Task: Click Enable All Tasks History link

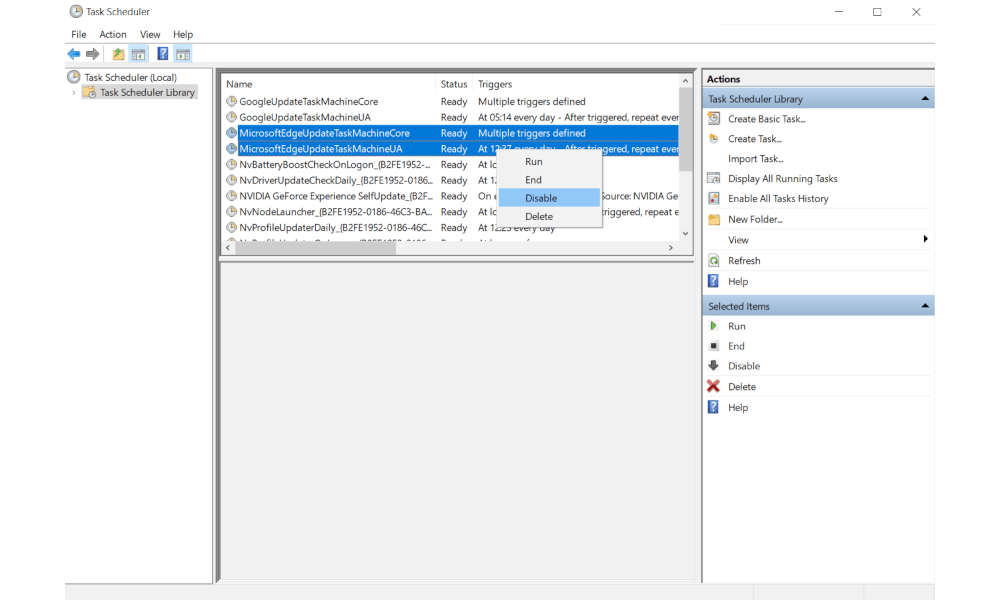Action: (778, 198)
